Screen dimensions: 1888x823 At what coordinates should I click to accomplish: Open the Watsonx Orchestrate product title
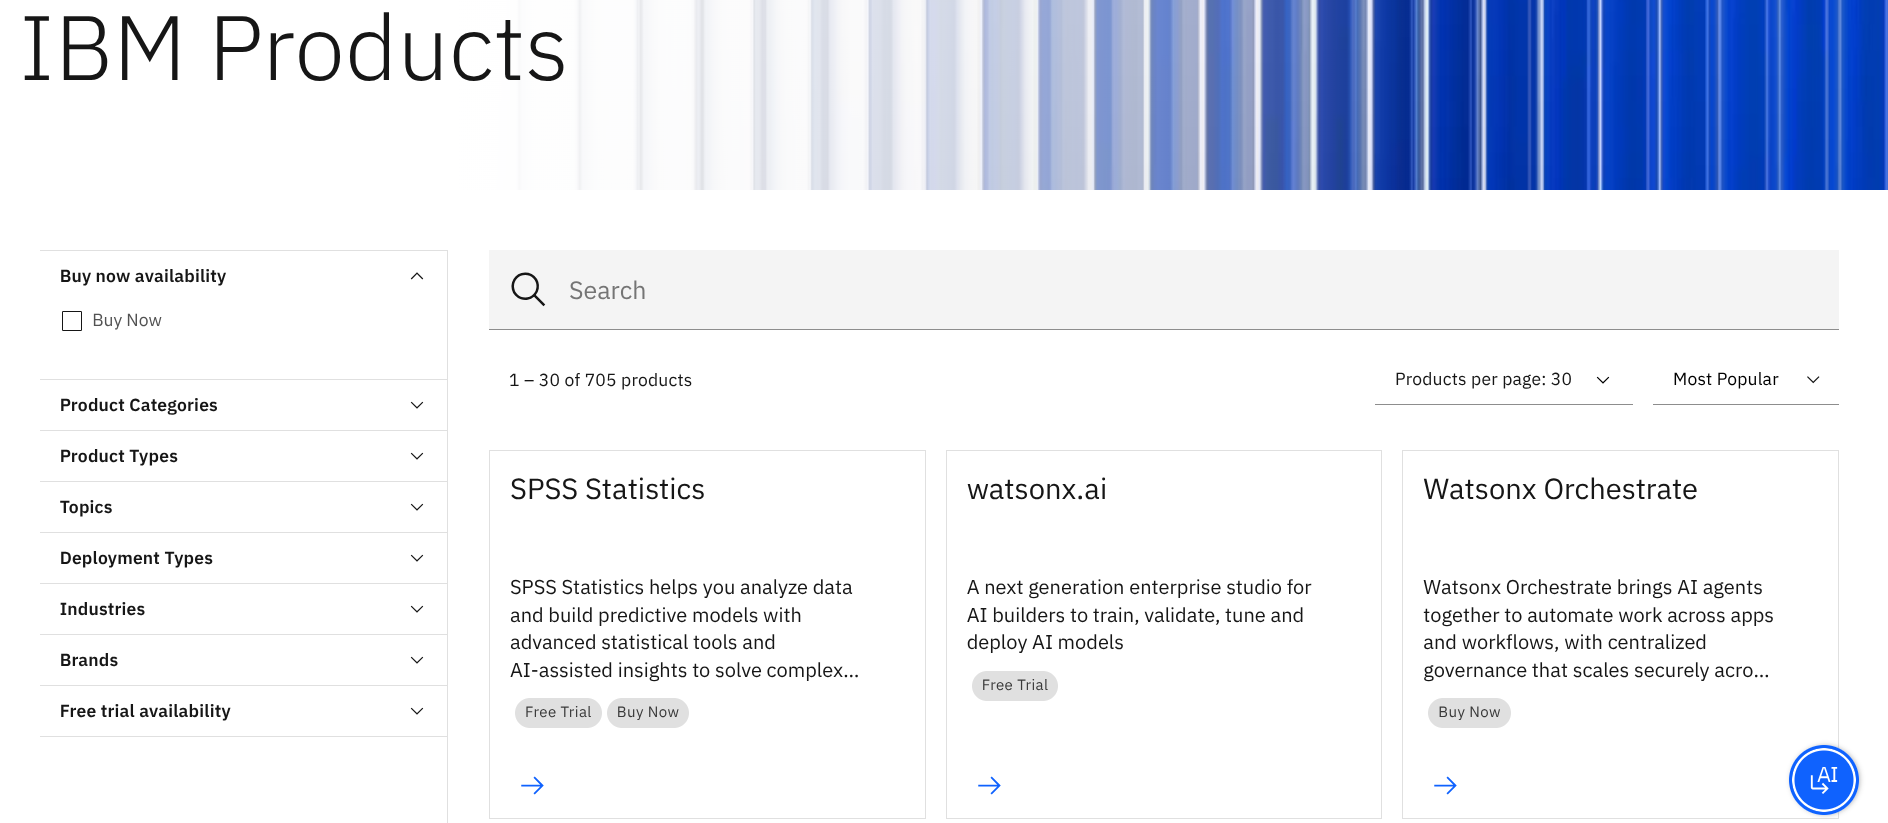click(x=1560, y=489)
